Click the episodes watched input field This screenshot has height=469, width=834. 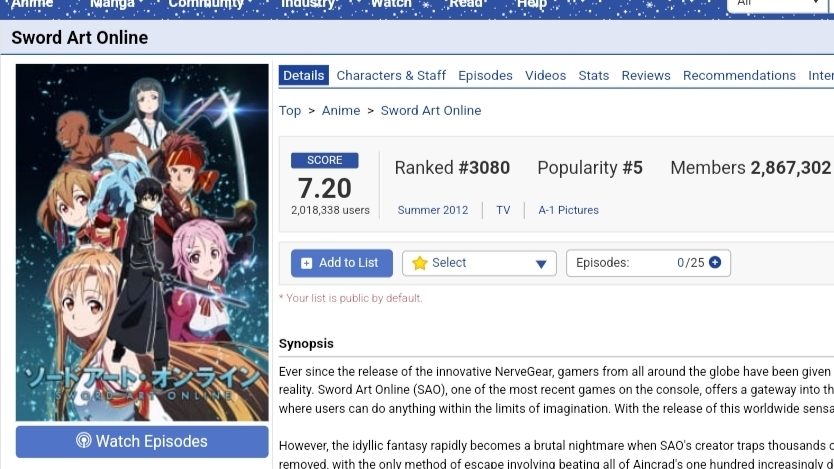[x=648, y=263]
